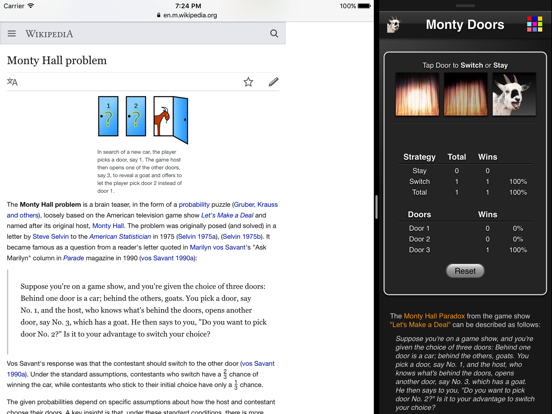This screenshot has width=552, height=414.
Task: Open the 'vos Savant 1990a' citation after Parade
Action: [167, 258]
